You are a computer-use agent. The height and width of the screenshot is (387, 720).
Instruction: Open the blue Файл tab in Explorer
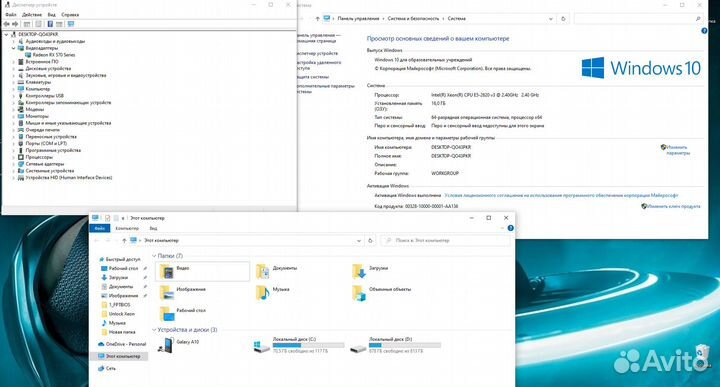point(100,228)
